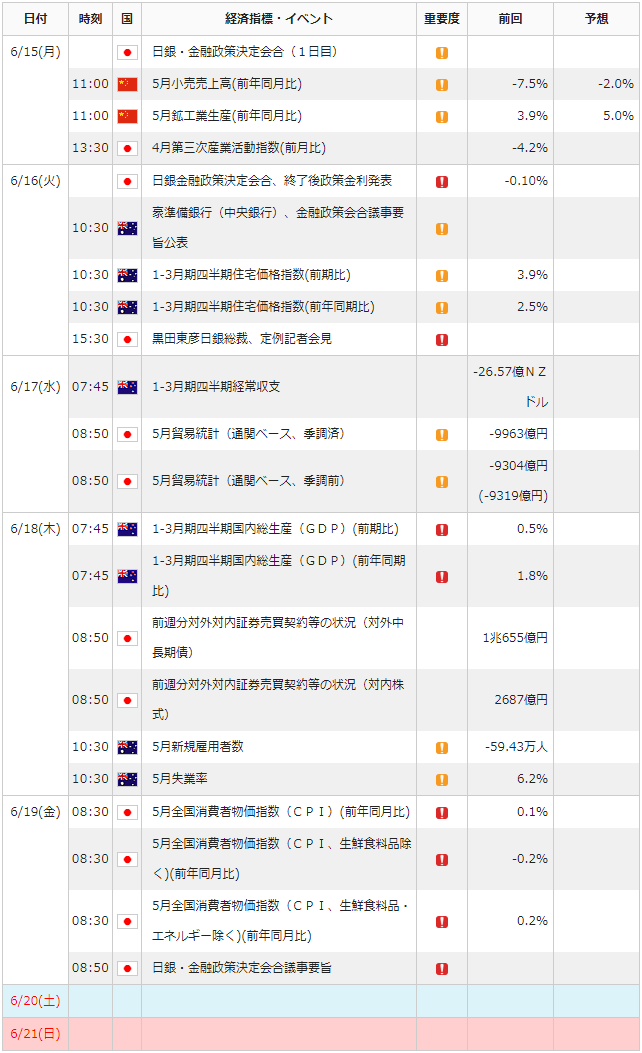
Task: Click the forecast value -2.0%
Action: (616, 84)
